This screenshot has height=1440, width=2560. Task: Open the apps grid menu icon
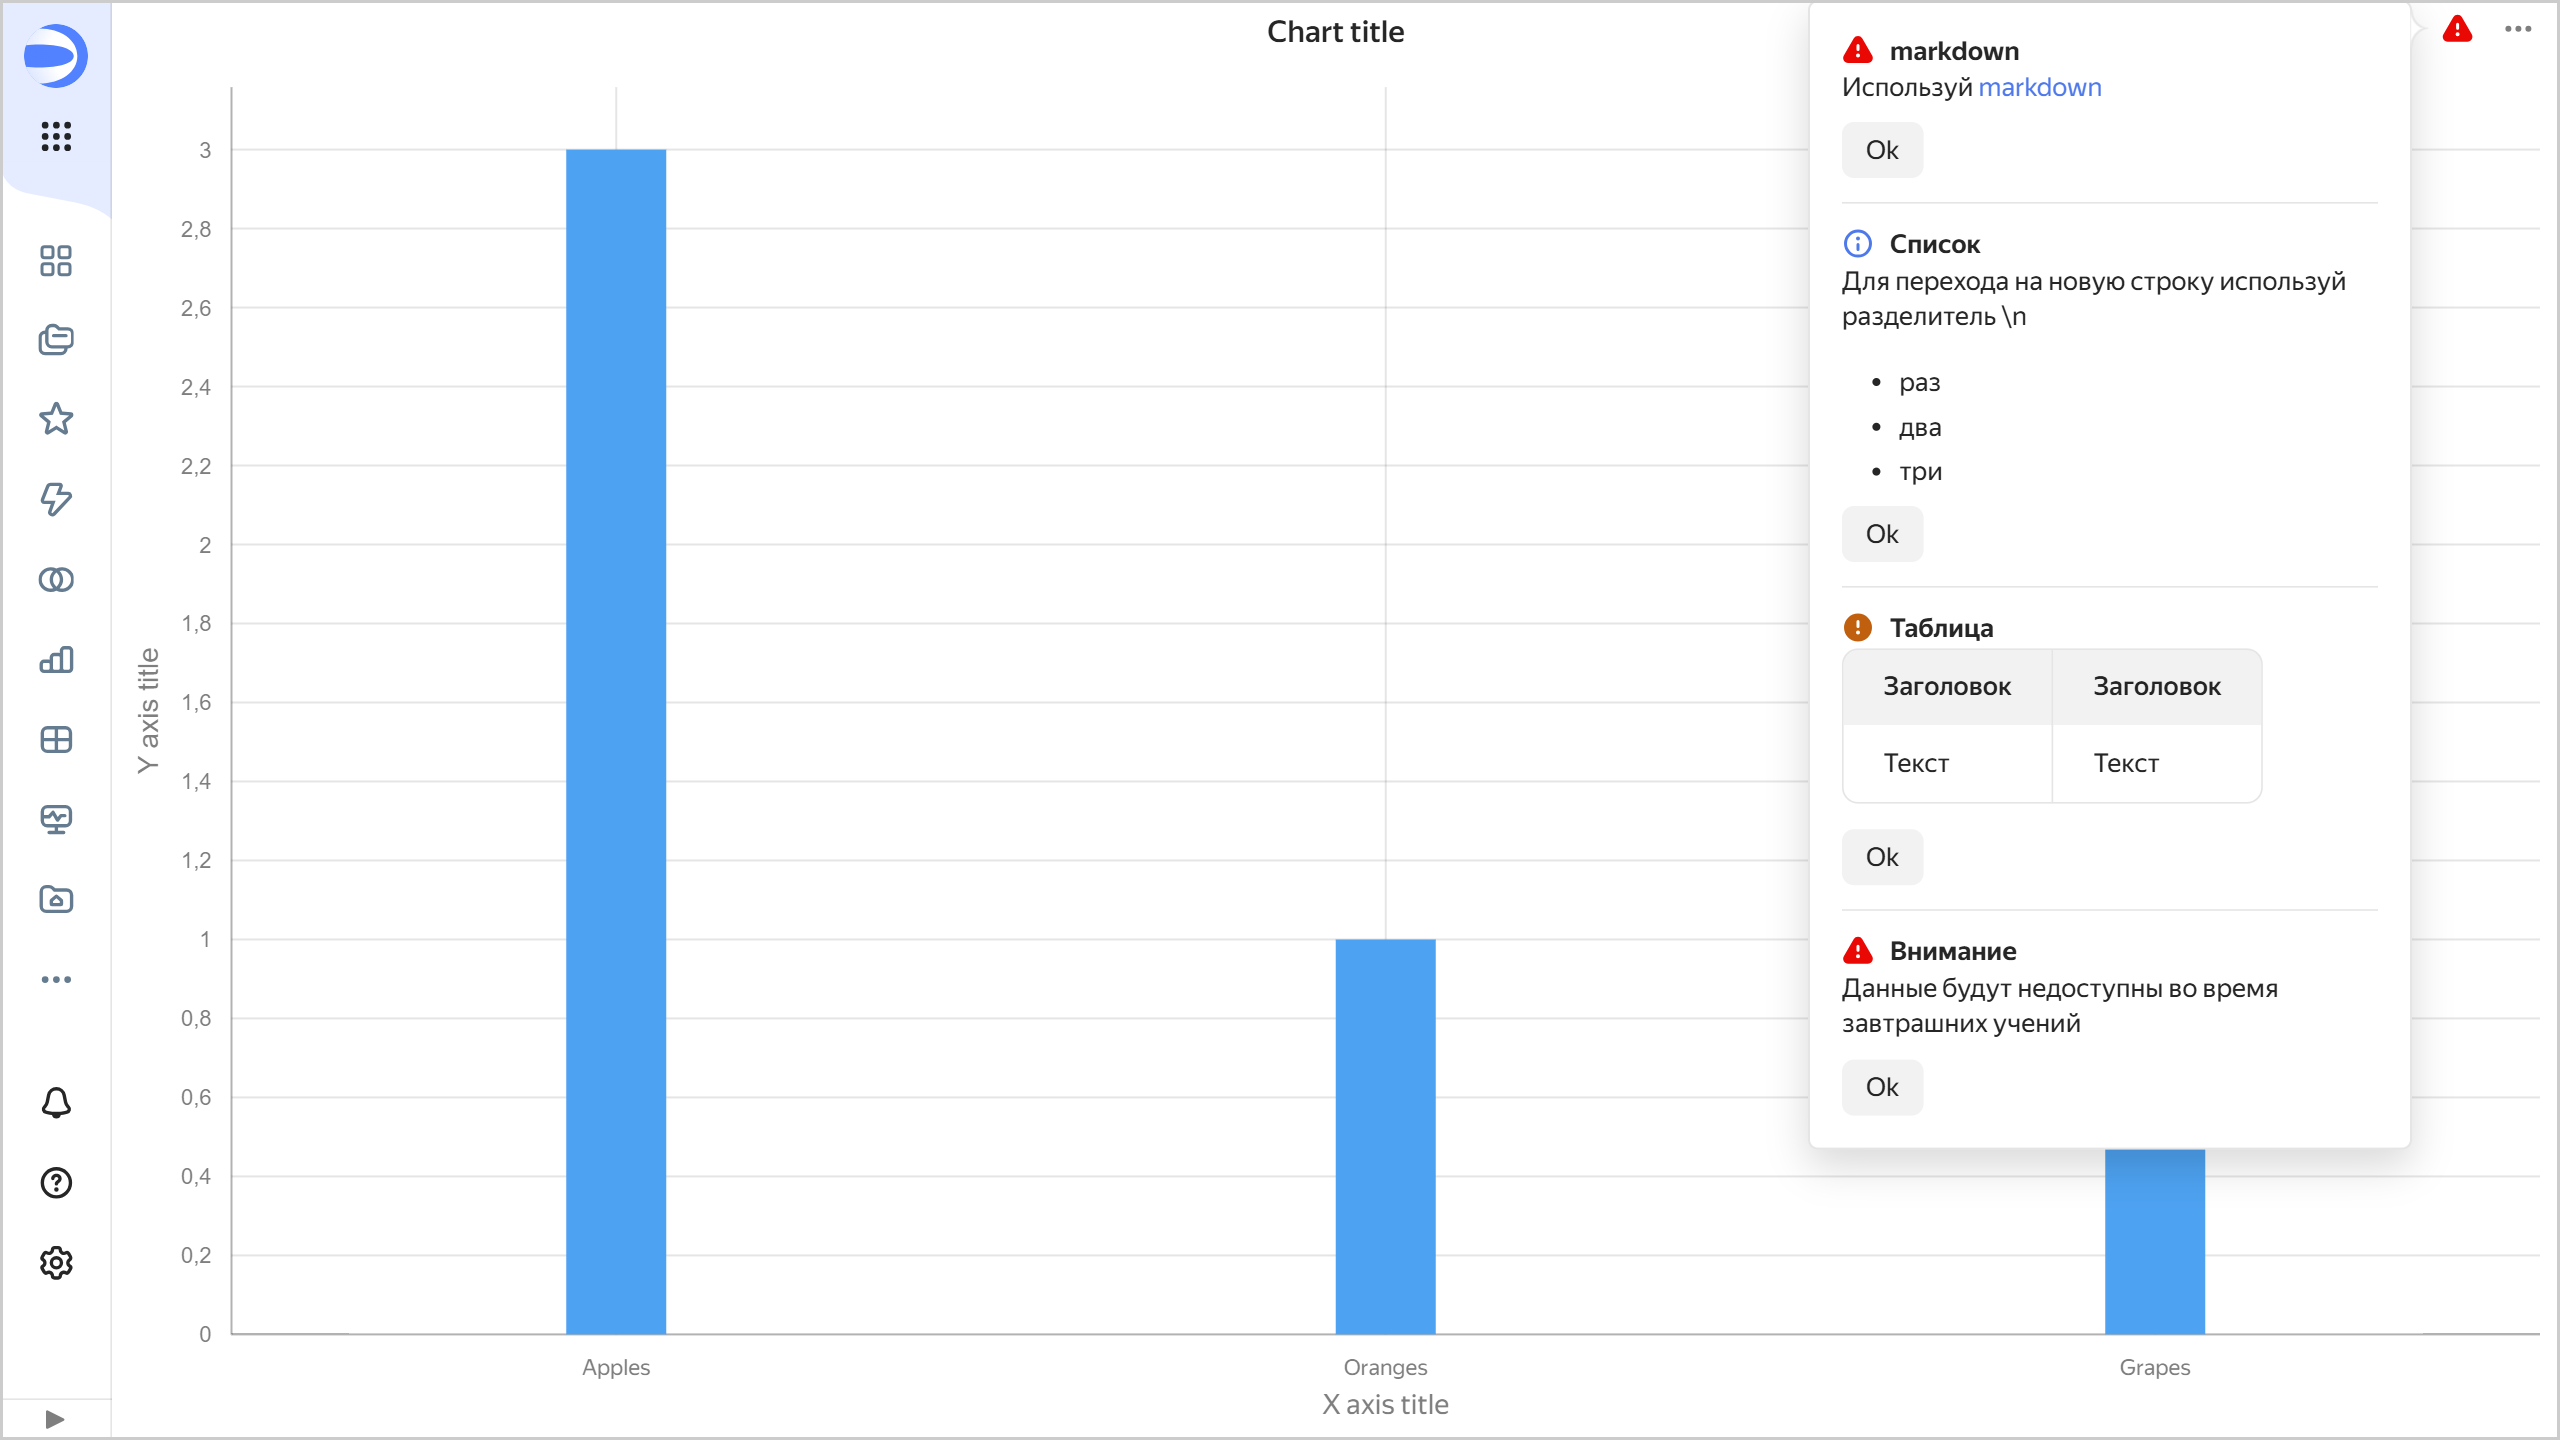click(56, 136)
